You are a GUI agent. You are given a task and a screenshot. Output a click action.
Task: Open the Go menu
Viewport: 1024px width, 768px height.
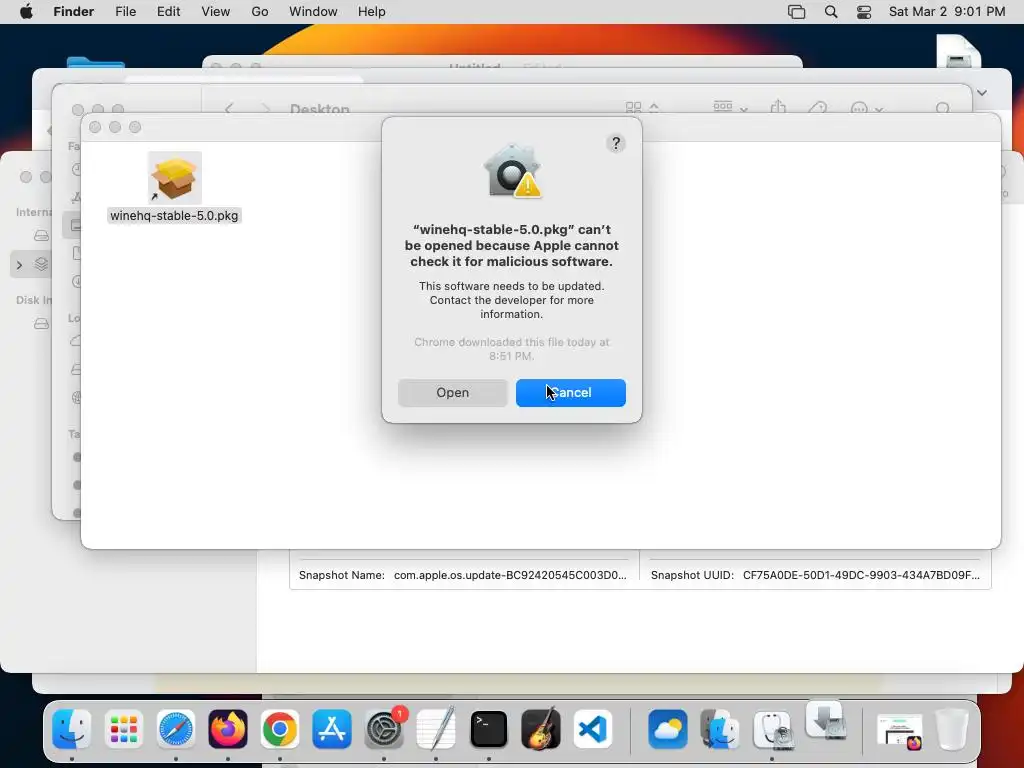tap(260, 12)
